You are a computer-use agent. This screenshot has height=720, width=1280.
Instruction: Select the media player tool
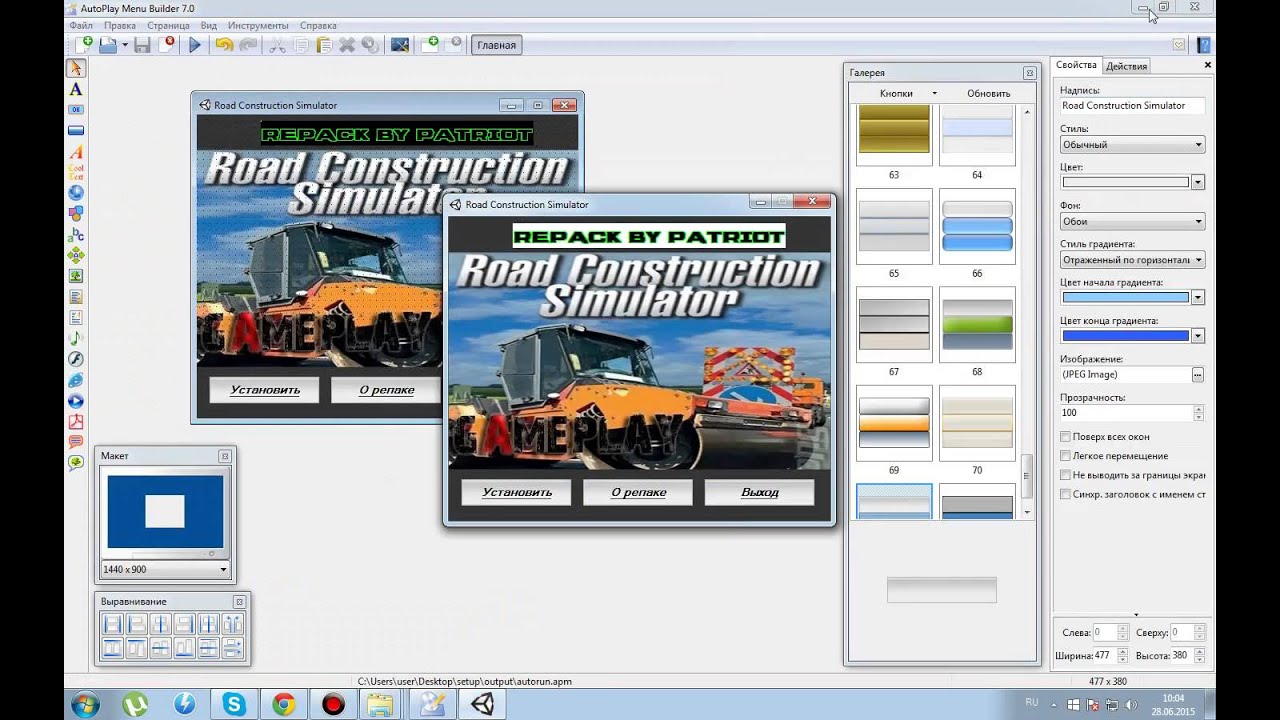(x=75, y=401)
